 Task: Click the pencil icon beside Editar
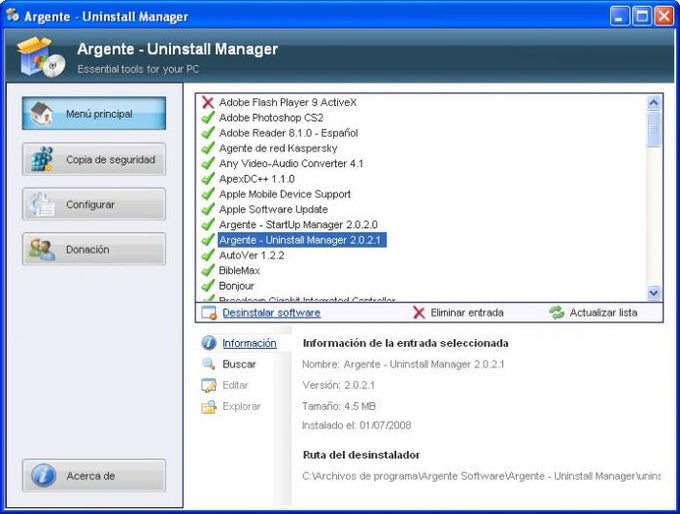point(209,385)
